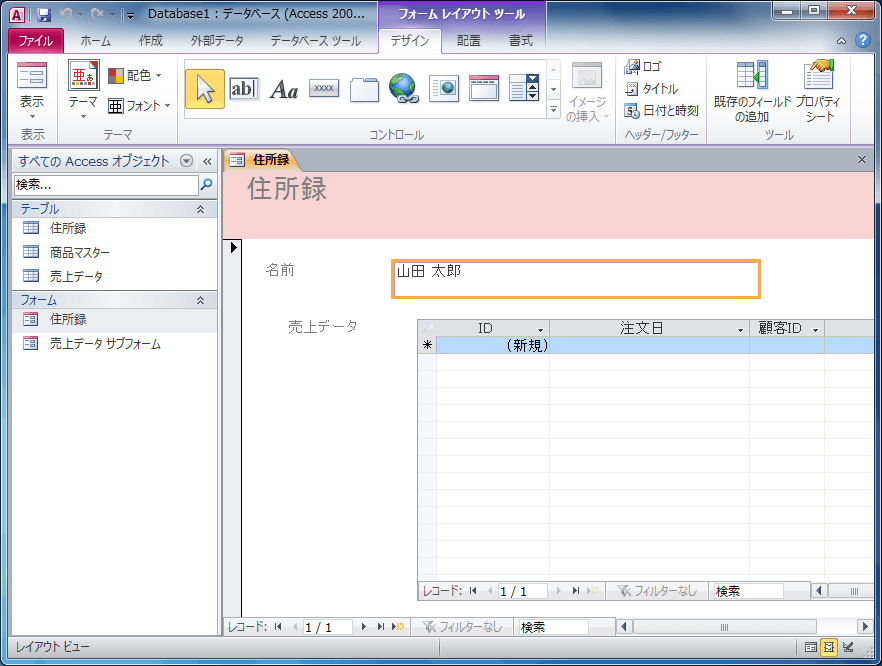Open the テーマ gallery

(83, 90)
